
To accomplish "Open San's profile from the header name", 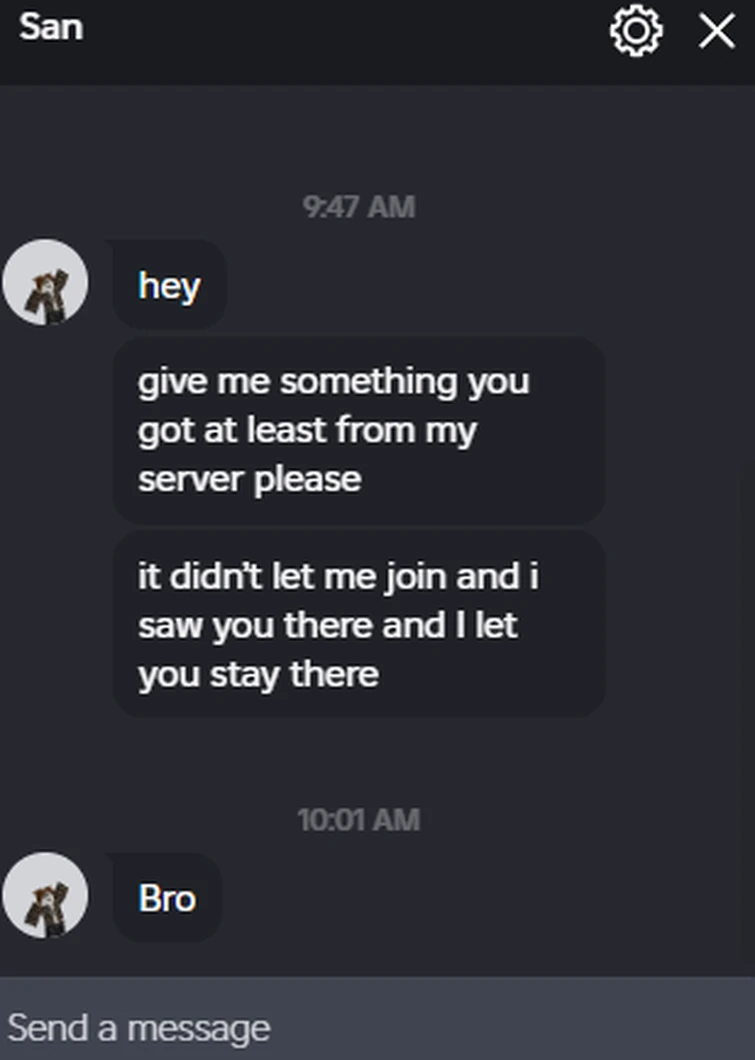I will [51, 27].
